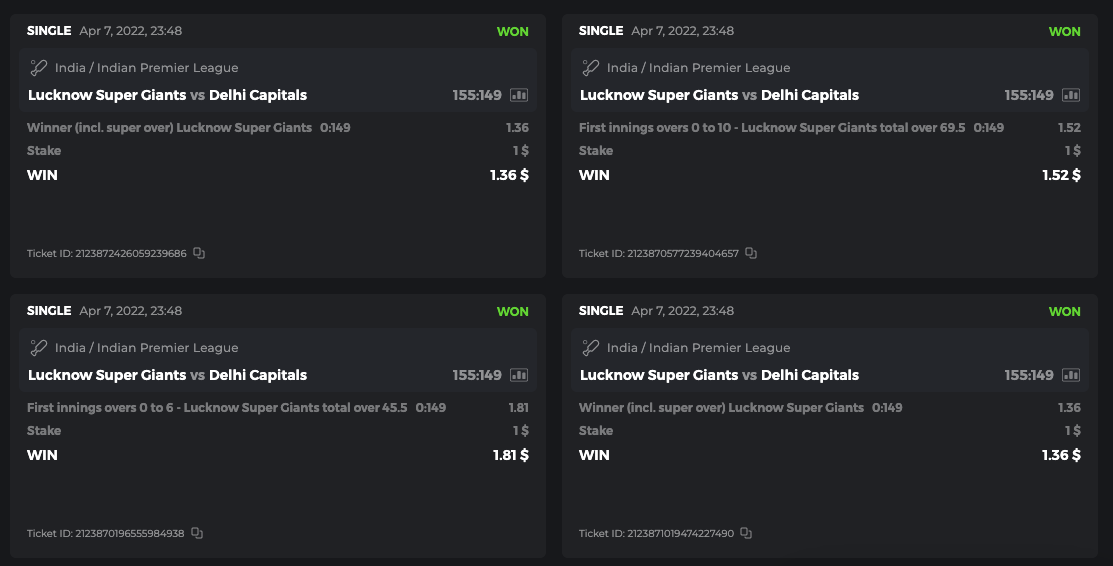Click the WON status on the 1.52 $ ticket
The image size is (1113, 566).
point(1064,31)
